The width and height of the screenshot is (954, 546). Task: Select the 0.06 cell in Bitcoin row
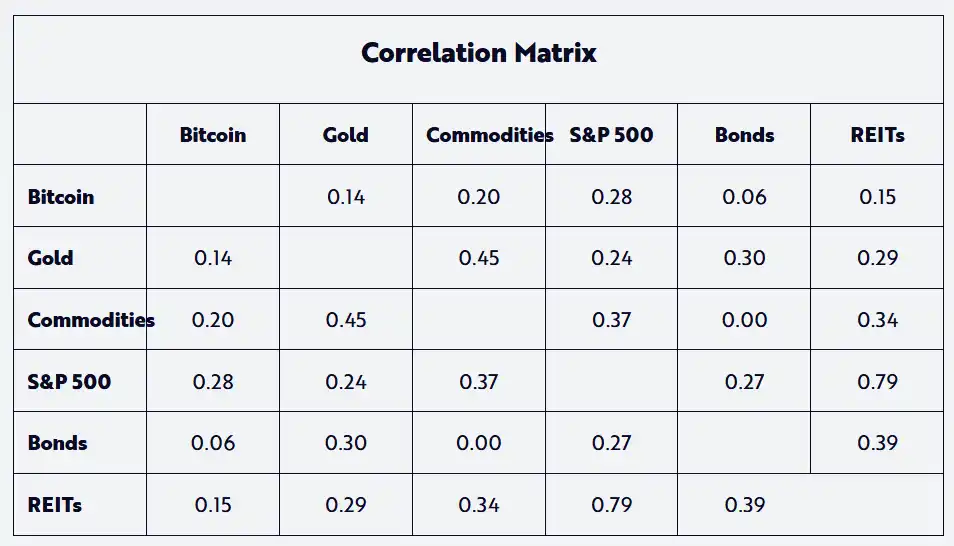click(744, 197)
